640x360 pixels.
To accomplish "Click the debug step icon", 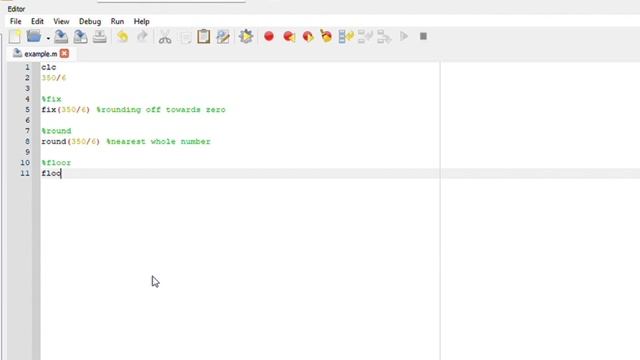I will [346, 37].
